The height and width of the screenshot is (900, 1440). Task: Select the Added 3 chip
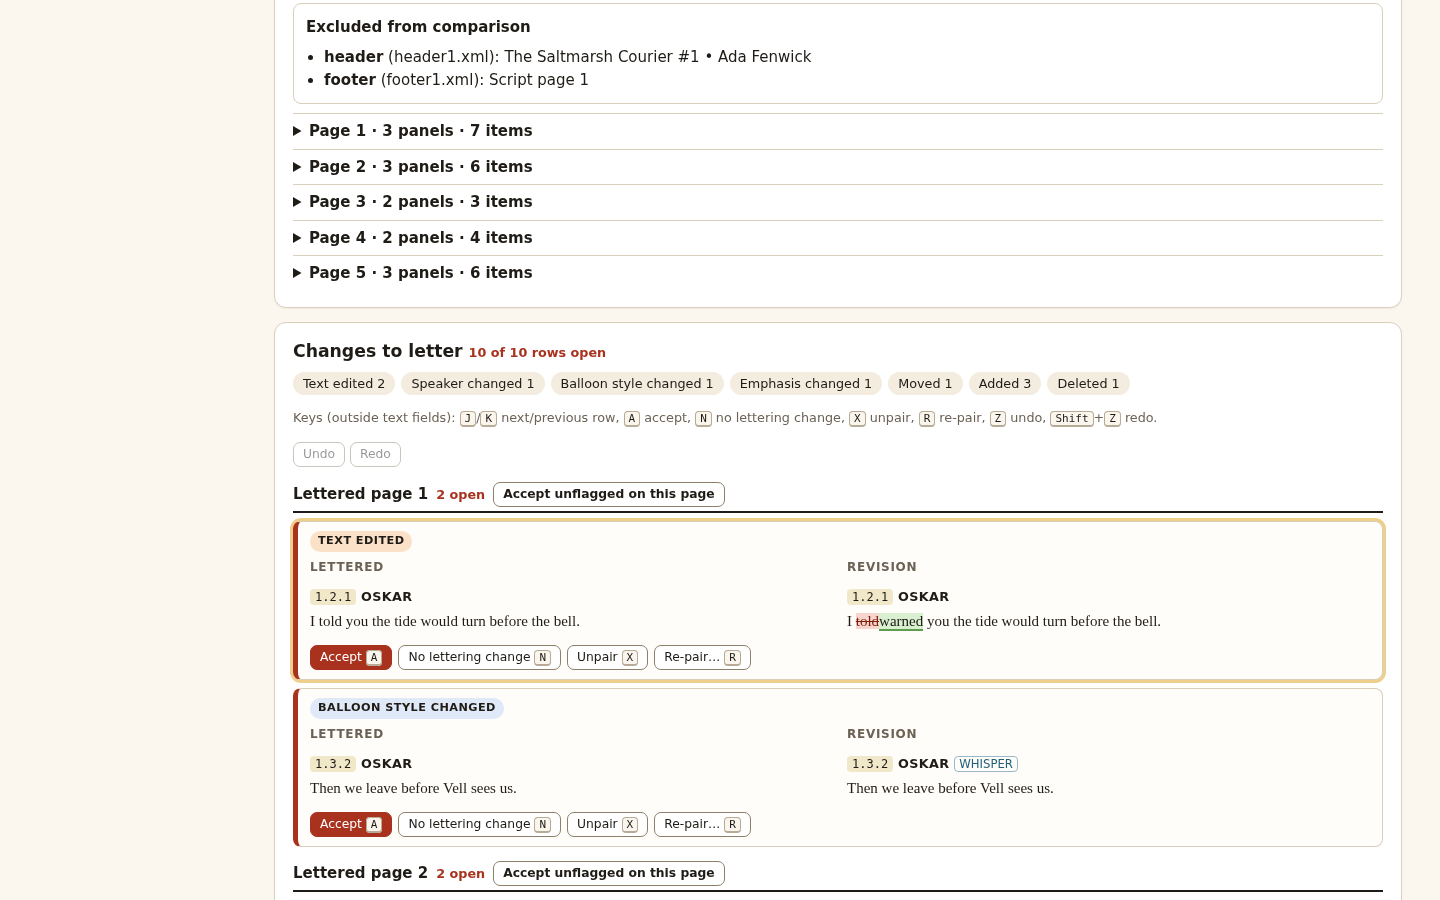pyautogui.click(x=1005, y=384)
